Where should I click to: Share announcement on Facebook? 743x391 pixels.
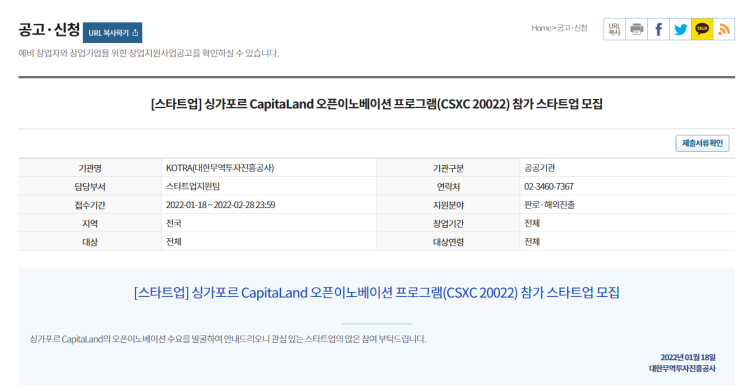658,29
